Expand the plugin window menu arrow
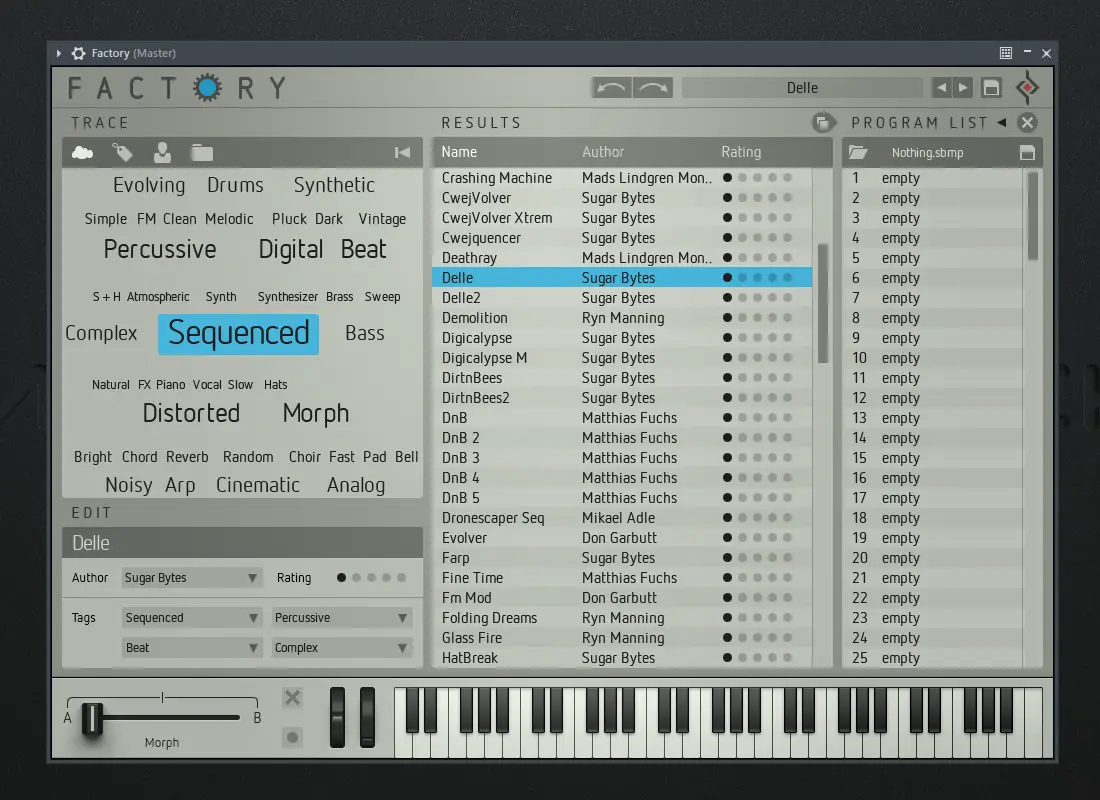1100x800 pixels. pyautogui.click(x=59, y=53)
